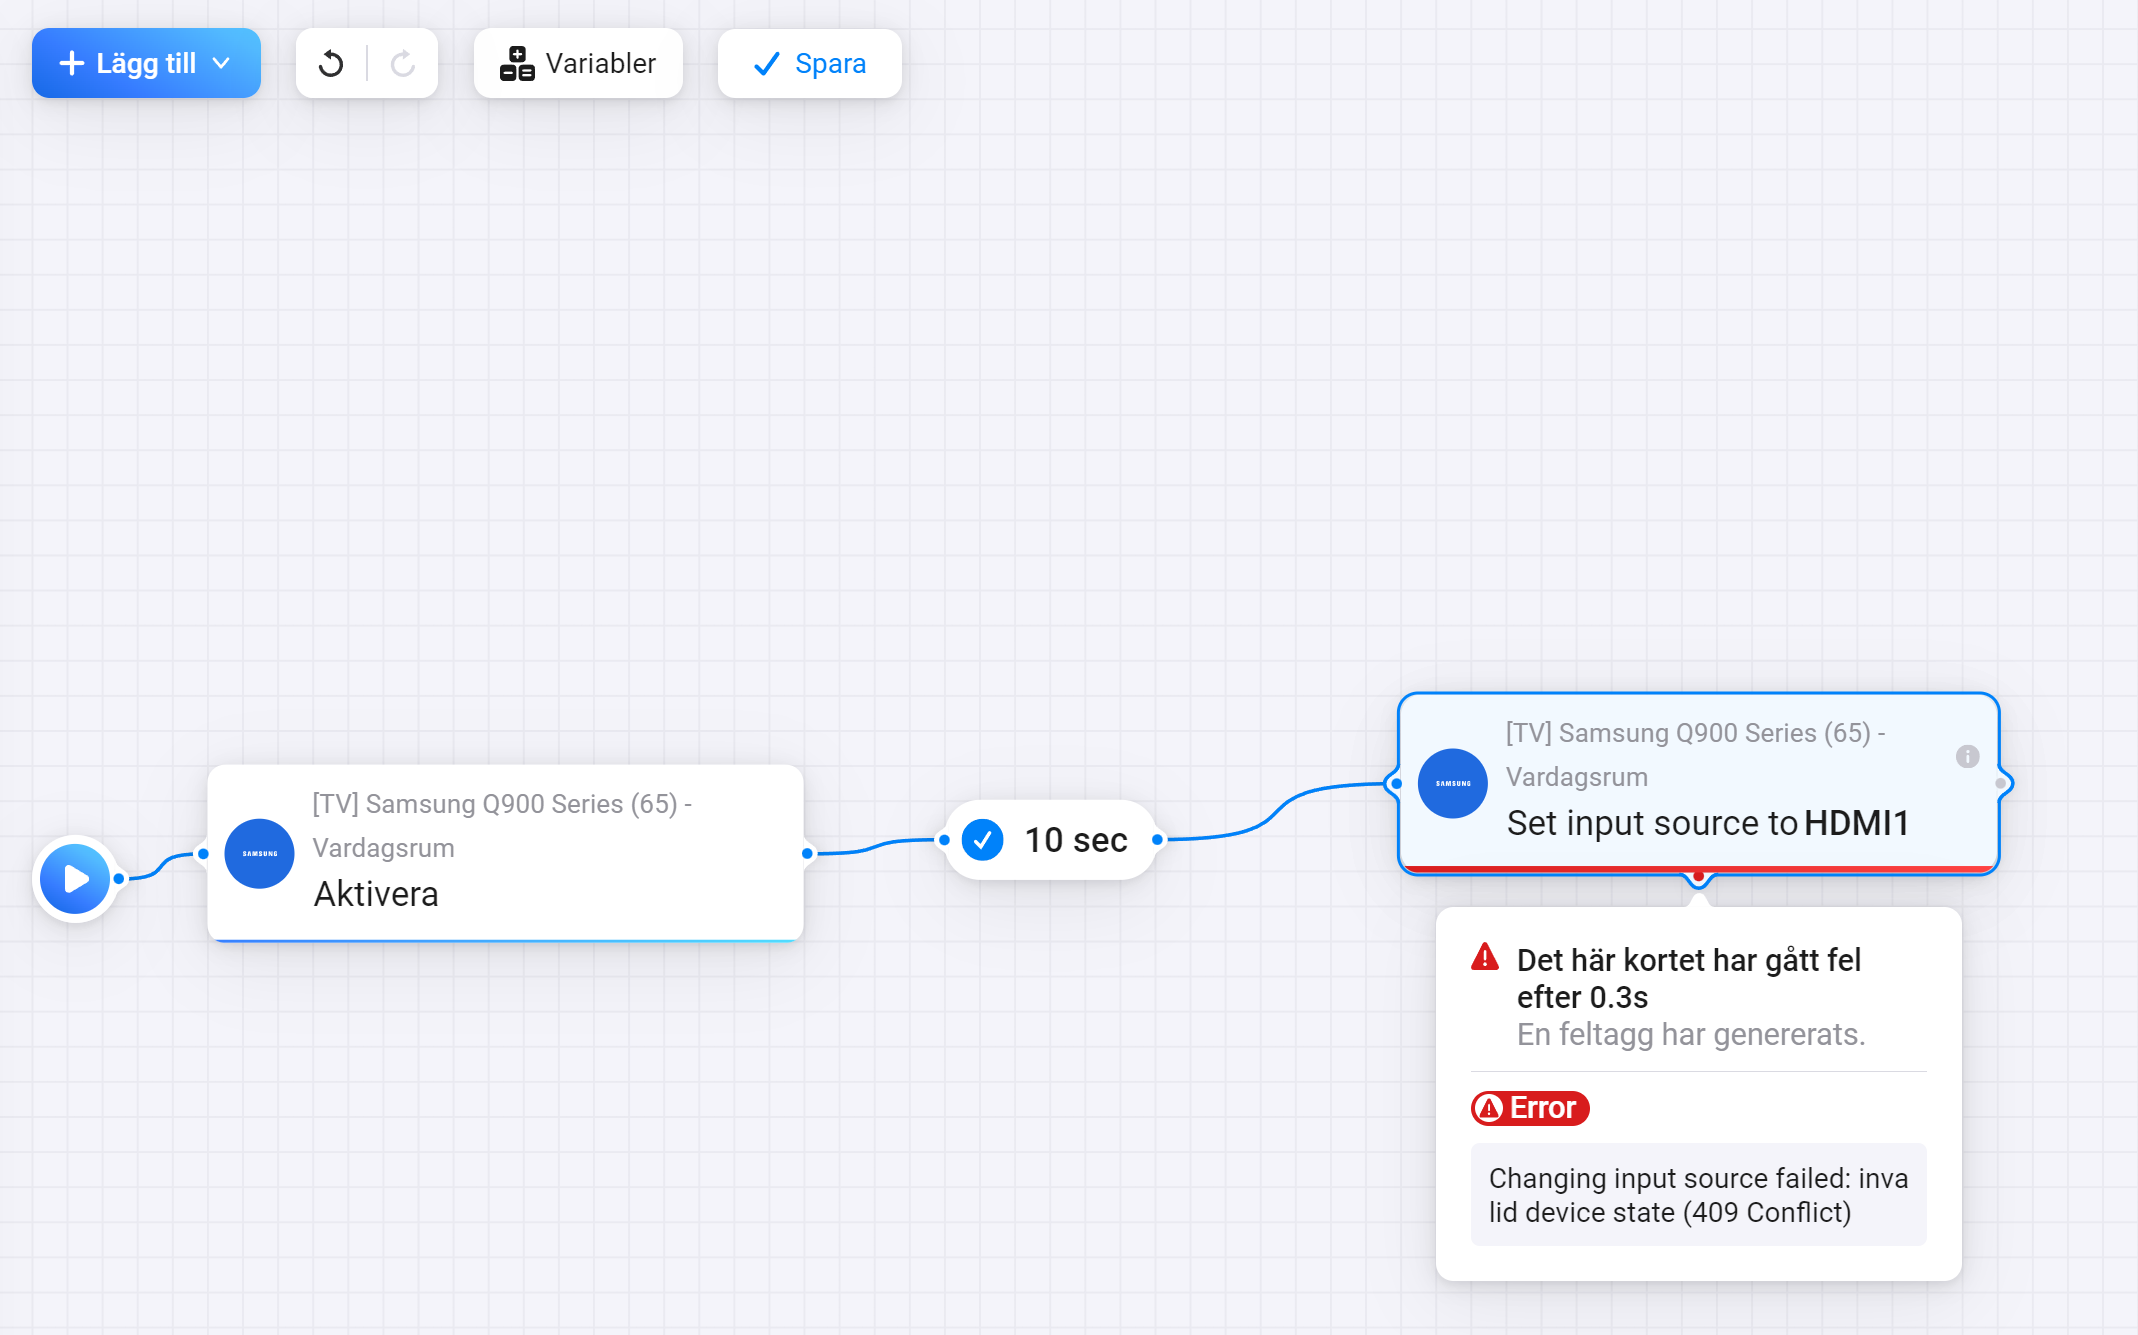Viewport: 2138px width, 1335px height.
Task: Open the Lägg till dropdown
Action: click(146, 64)
